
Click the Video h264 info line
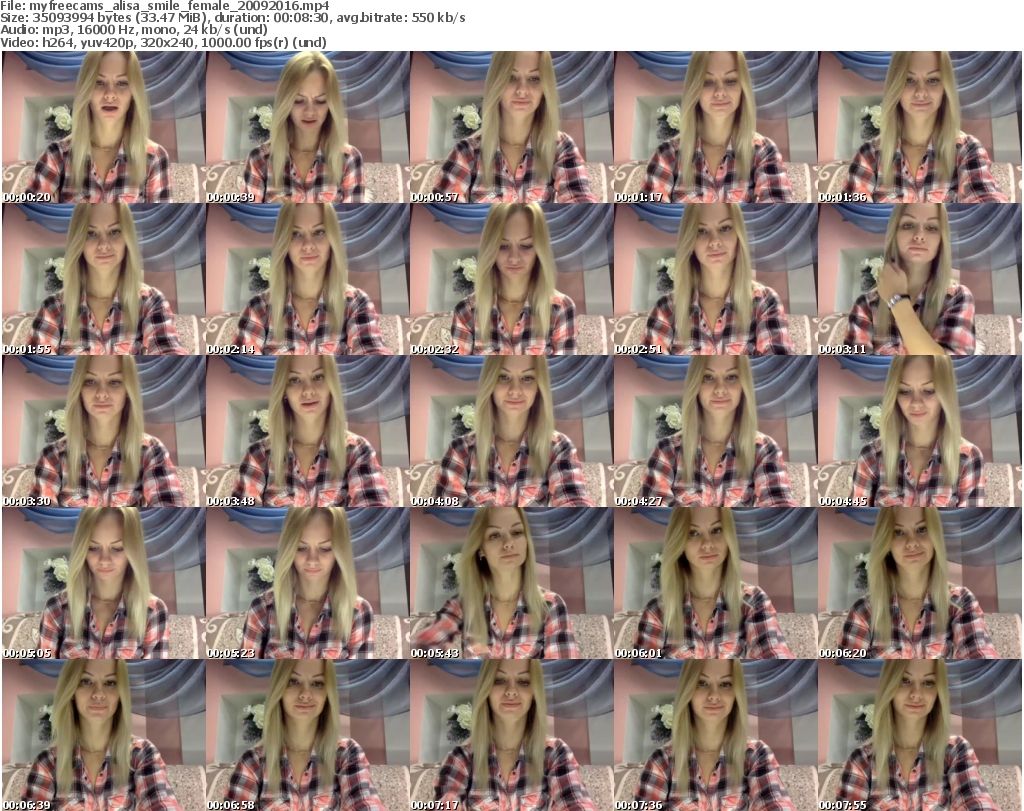[x=163, y=42]
